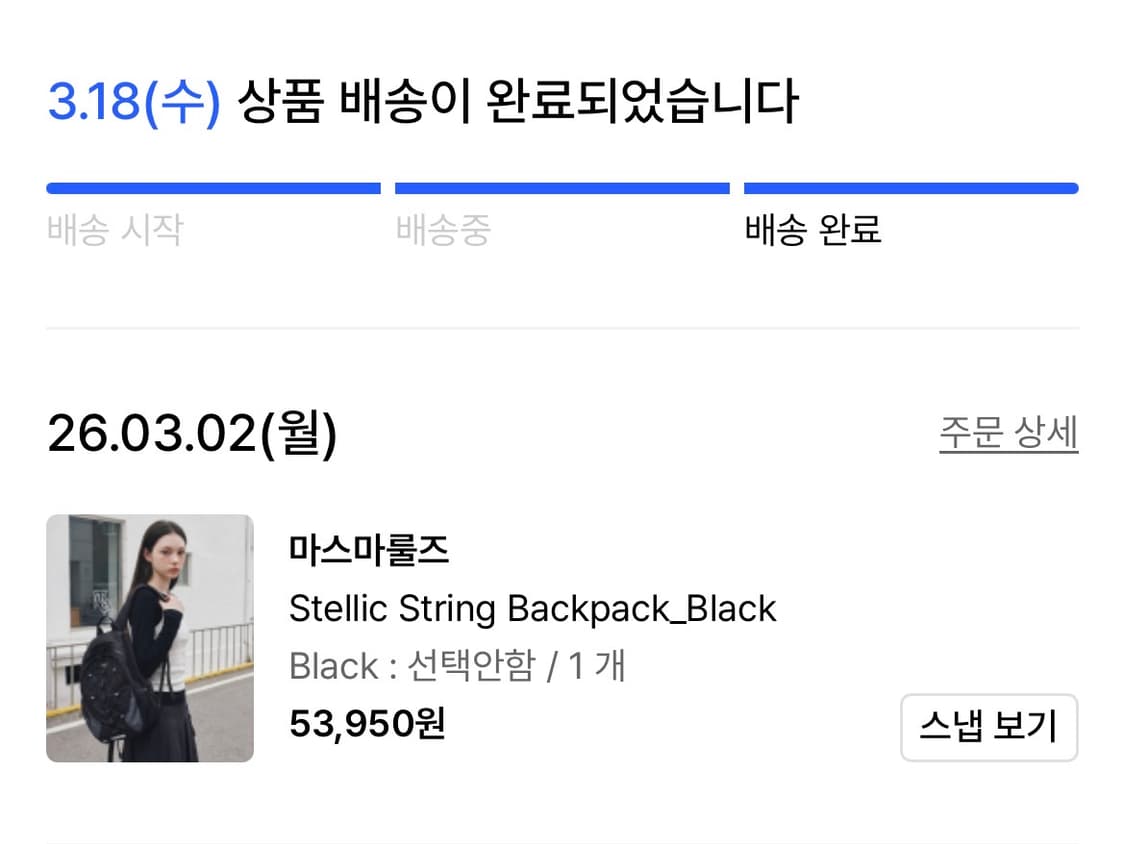Click the first blue progress bar segment
Viewport: 1125px width, 844px height.
point(213,187)
